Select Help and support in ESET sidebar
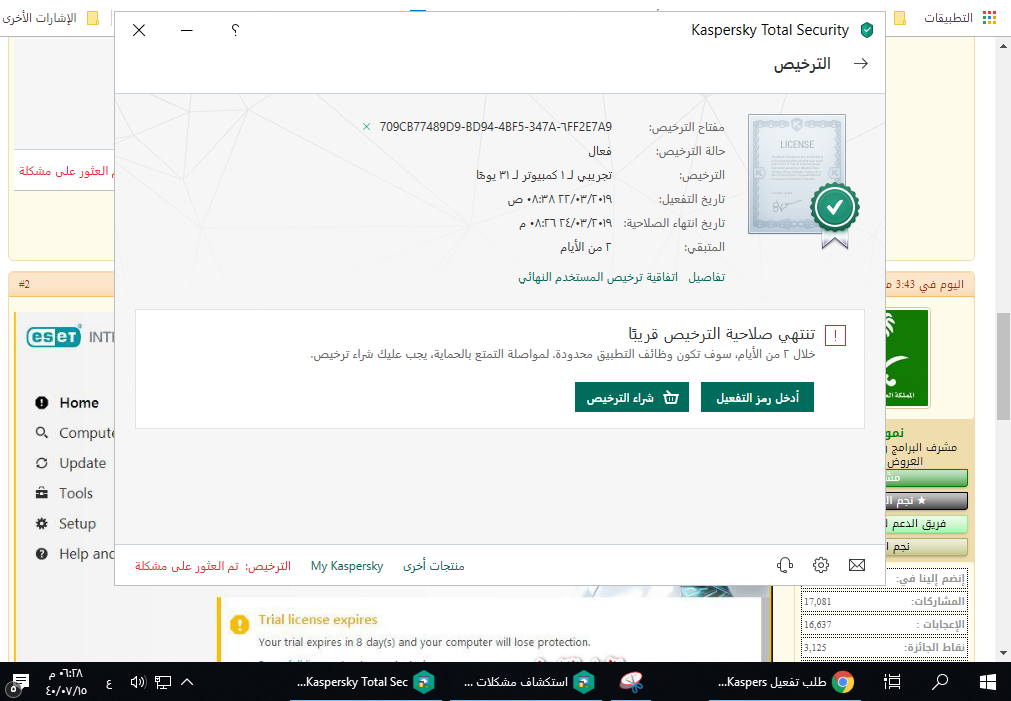 click(75, 554)
